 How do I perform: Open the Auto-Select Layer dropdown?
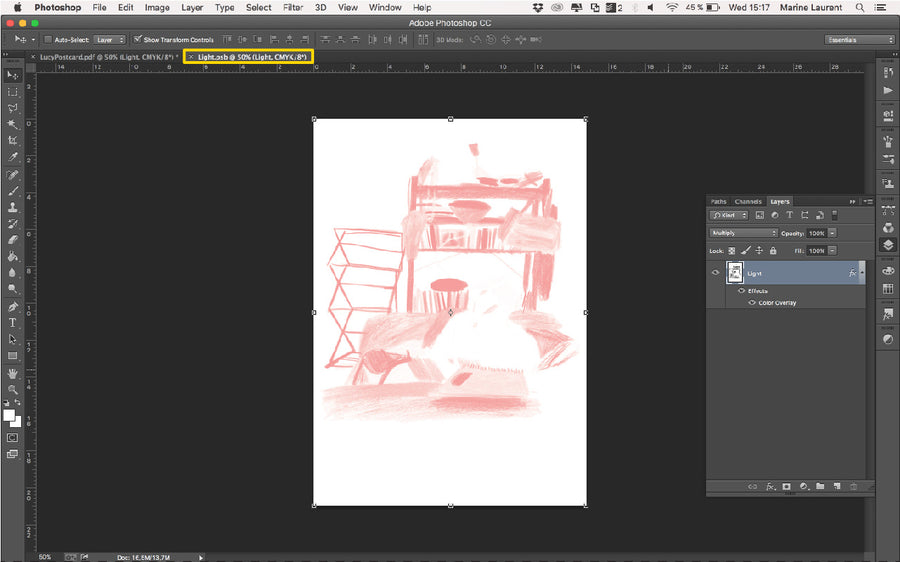pyautogui.click(x=109, y=40)
